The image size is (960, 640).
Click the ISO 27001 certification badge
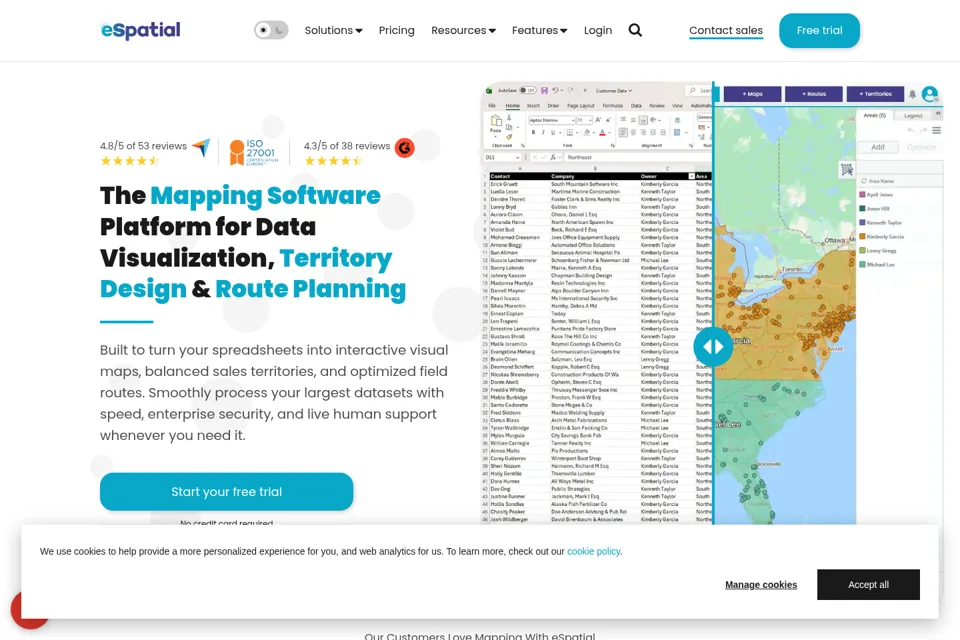pyautogui.click(x=253, y=152)
